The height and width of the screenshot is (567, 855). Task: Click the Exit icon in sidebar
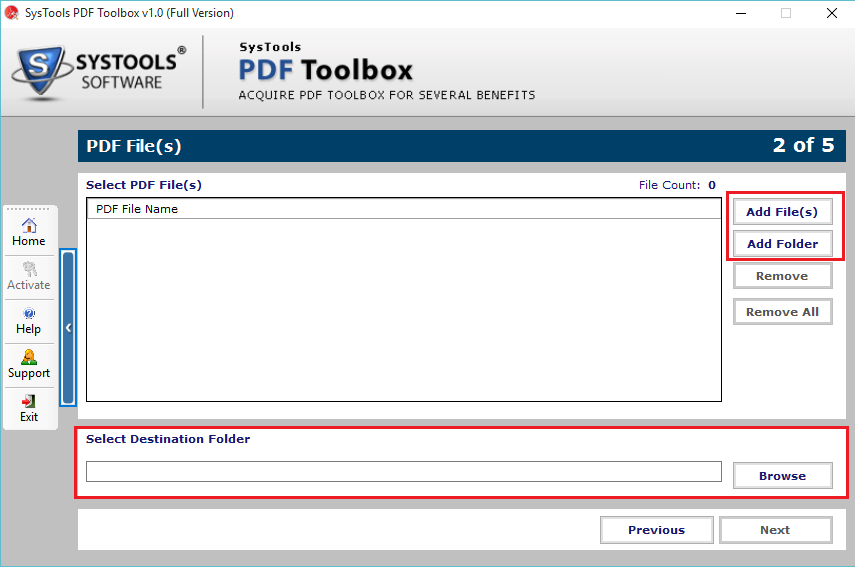29,401
